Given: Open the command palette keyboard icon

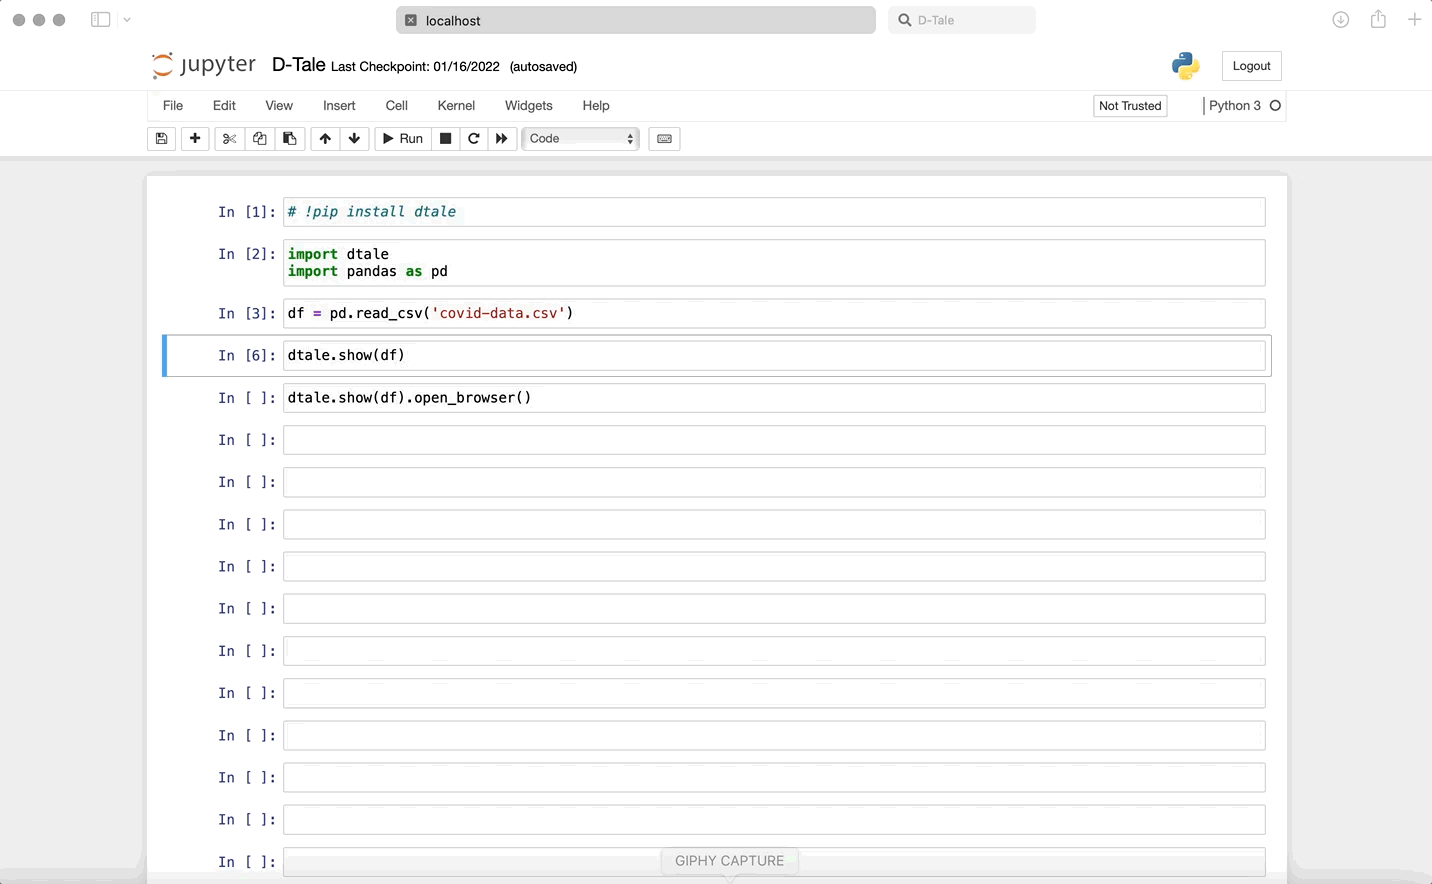Looking at the screenshot, I should pos(664,139).
